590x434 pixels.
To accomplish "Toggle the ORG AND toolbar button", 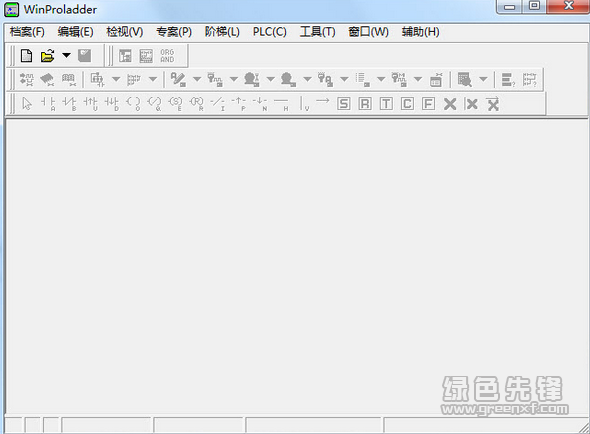I will point(167,56).
